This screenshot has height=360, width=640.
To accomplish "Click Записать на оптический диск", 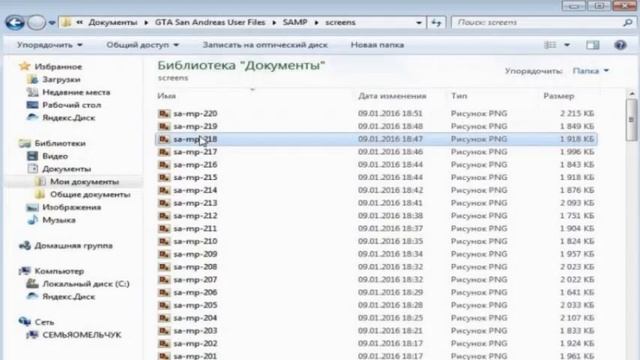I will pos(265,45).
